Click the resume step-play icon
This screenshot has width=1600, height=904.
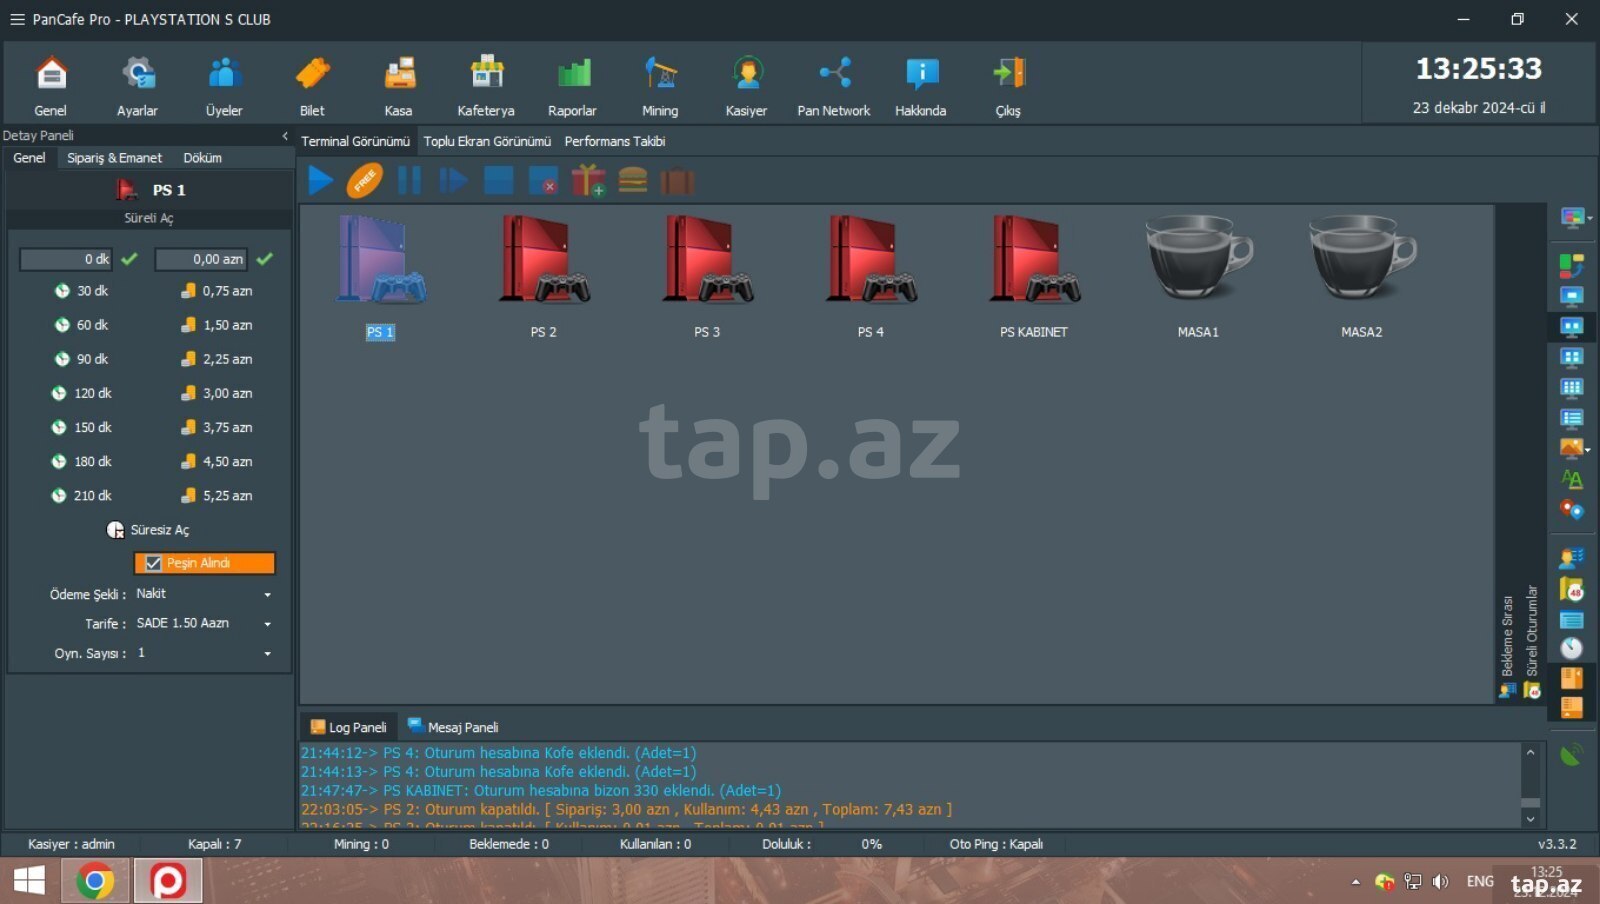[x=453, y=181]
